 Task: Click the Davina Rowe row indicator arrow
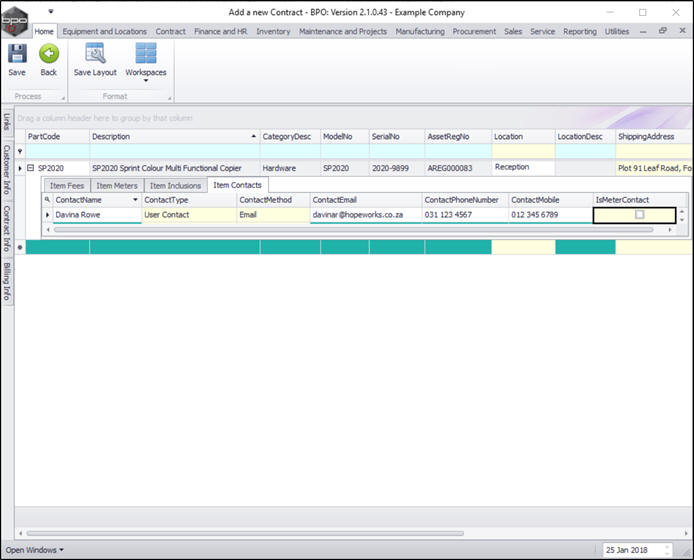click(x=47, y=215)
